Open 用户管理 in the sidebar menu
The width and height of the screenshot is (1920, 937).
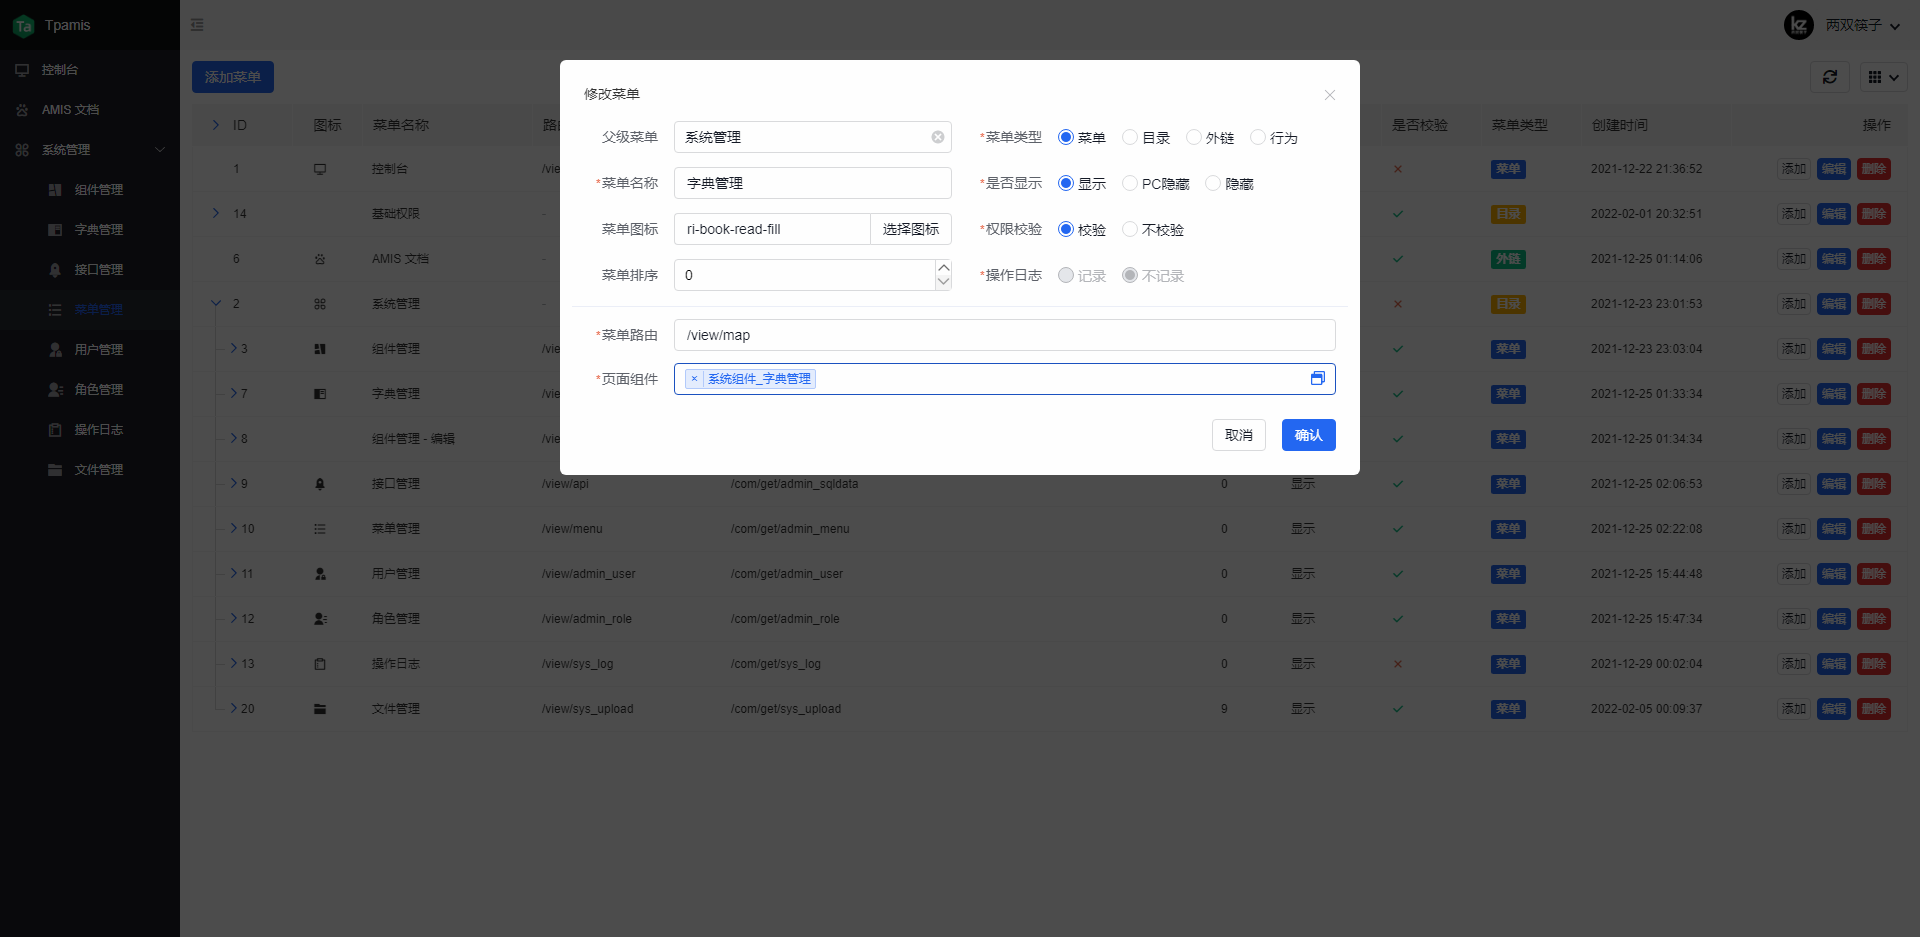pyautogui.click(x=90, y=350)
